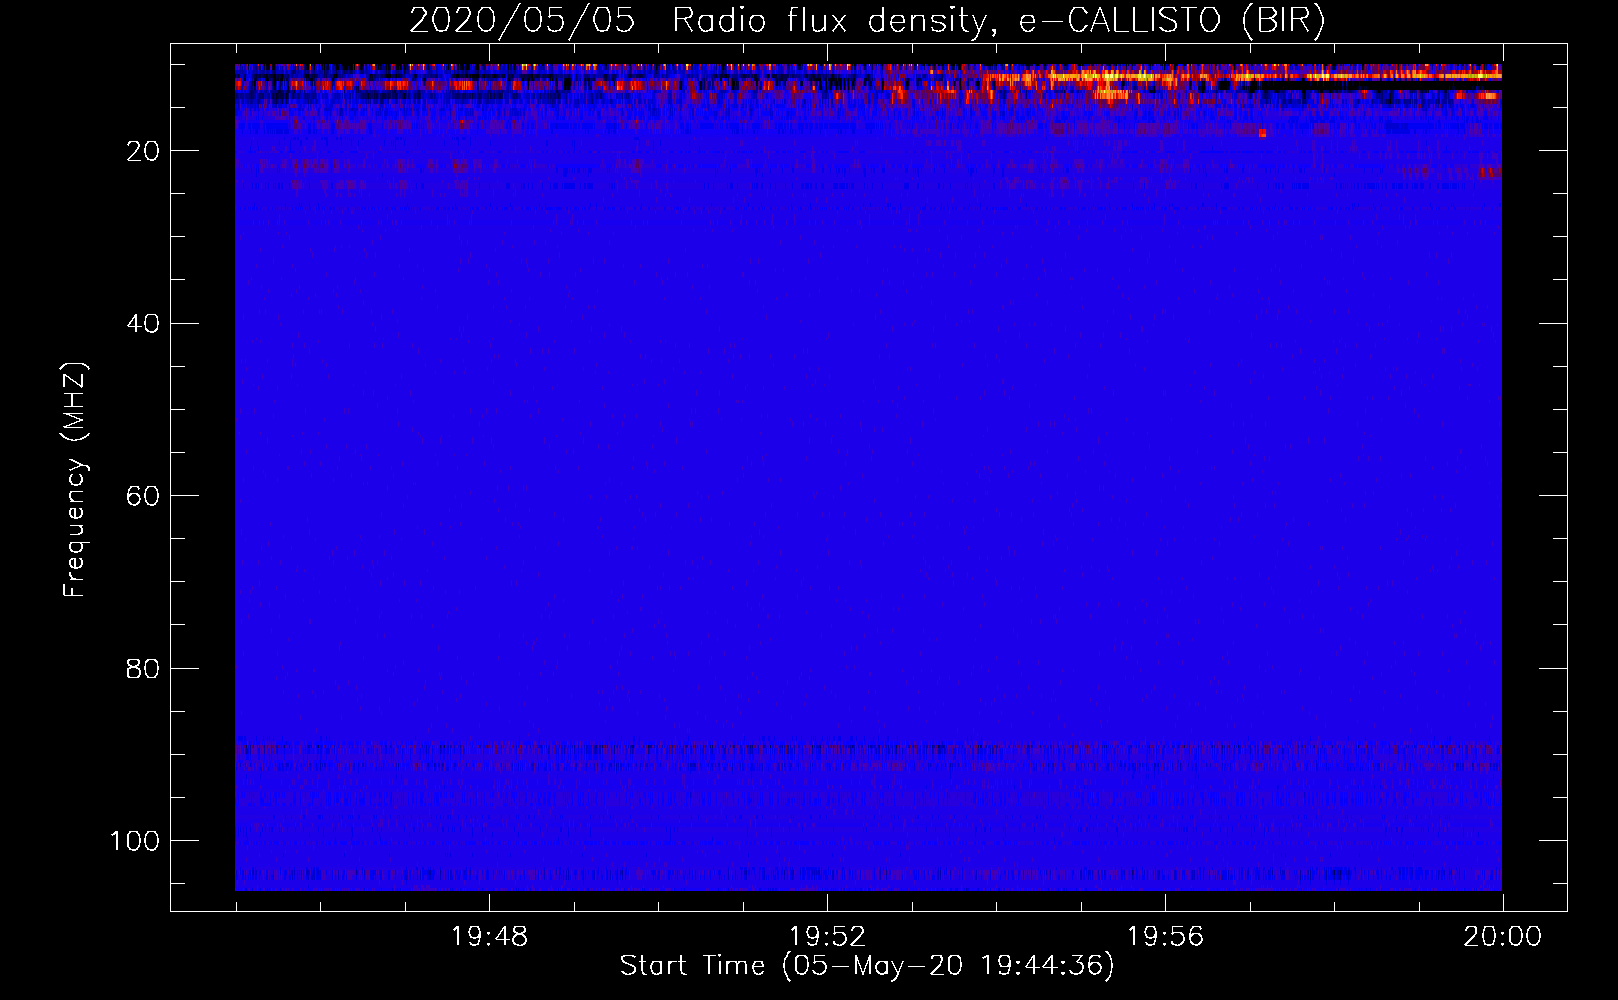Click the red interference band near 90 MHz
Screen dimensions: 1618x1000
[868, 749]
